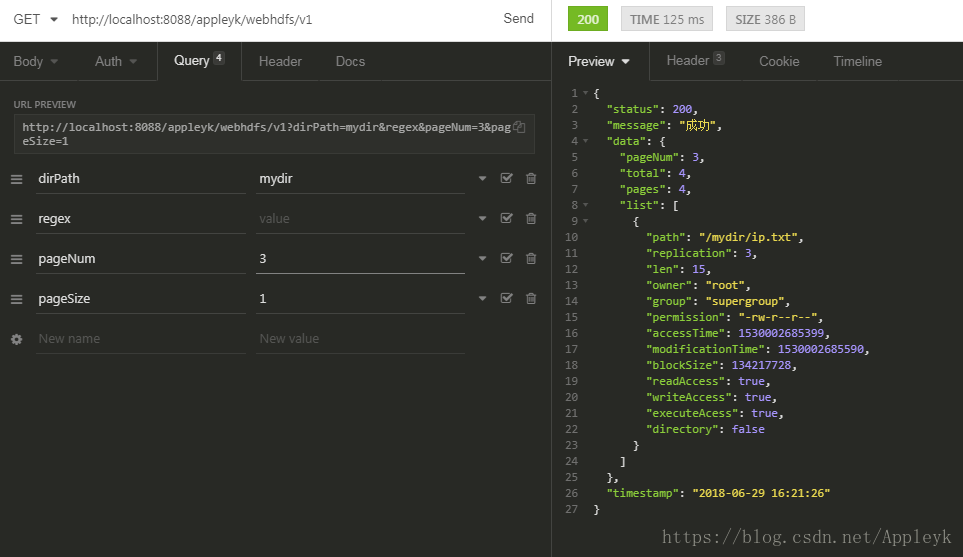963x557 pixels.
Task: Click the "/mydir/ip.txt" path value
Action: point(748,237)
